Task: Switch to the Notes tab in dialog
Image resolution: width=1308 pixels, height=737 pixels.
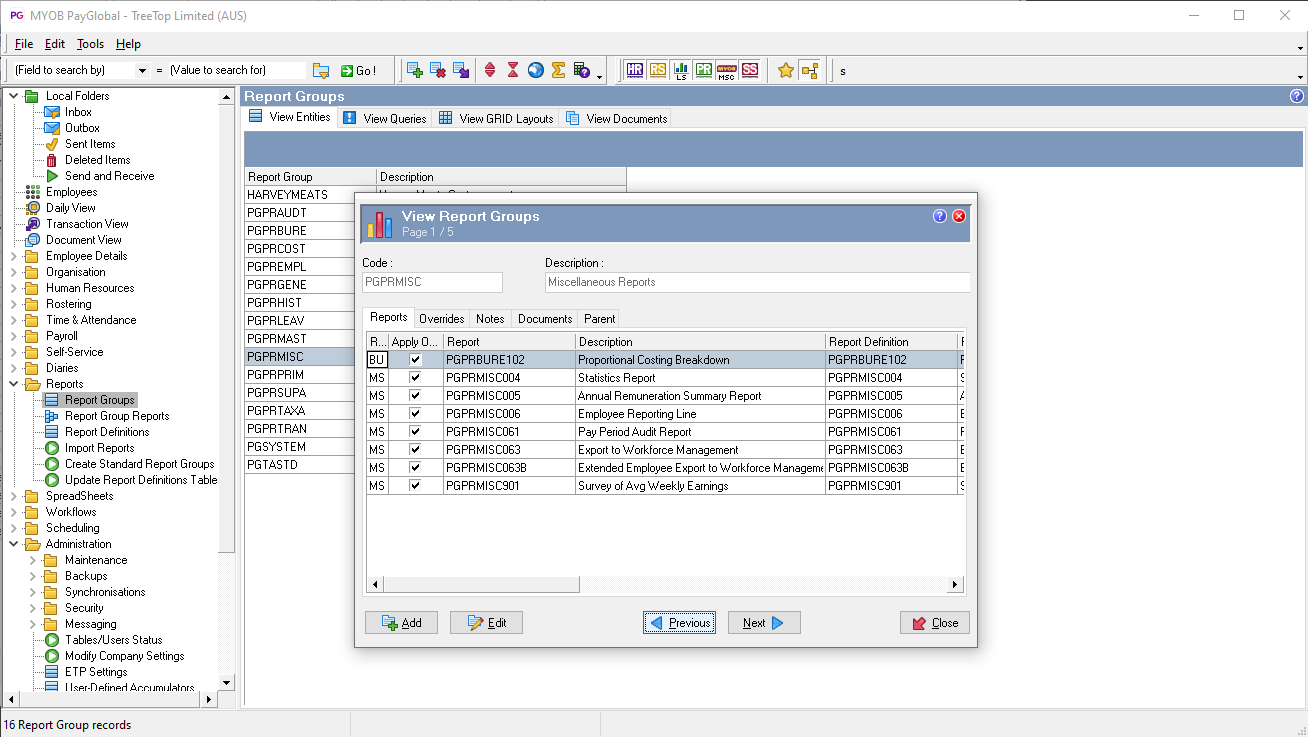Action: pyautogui.click(x=490, y=319)
